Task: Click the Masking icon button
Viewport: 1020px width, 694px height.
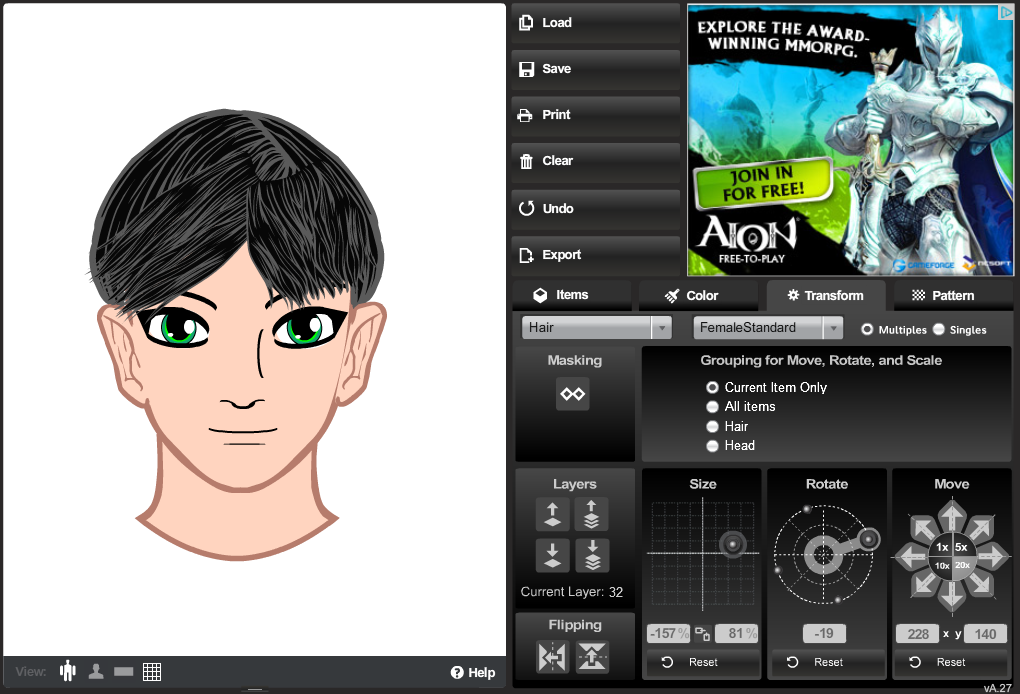Action: (573, 394)
